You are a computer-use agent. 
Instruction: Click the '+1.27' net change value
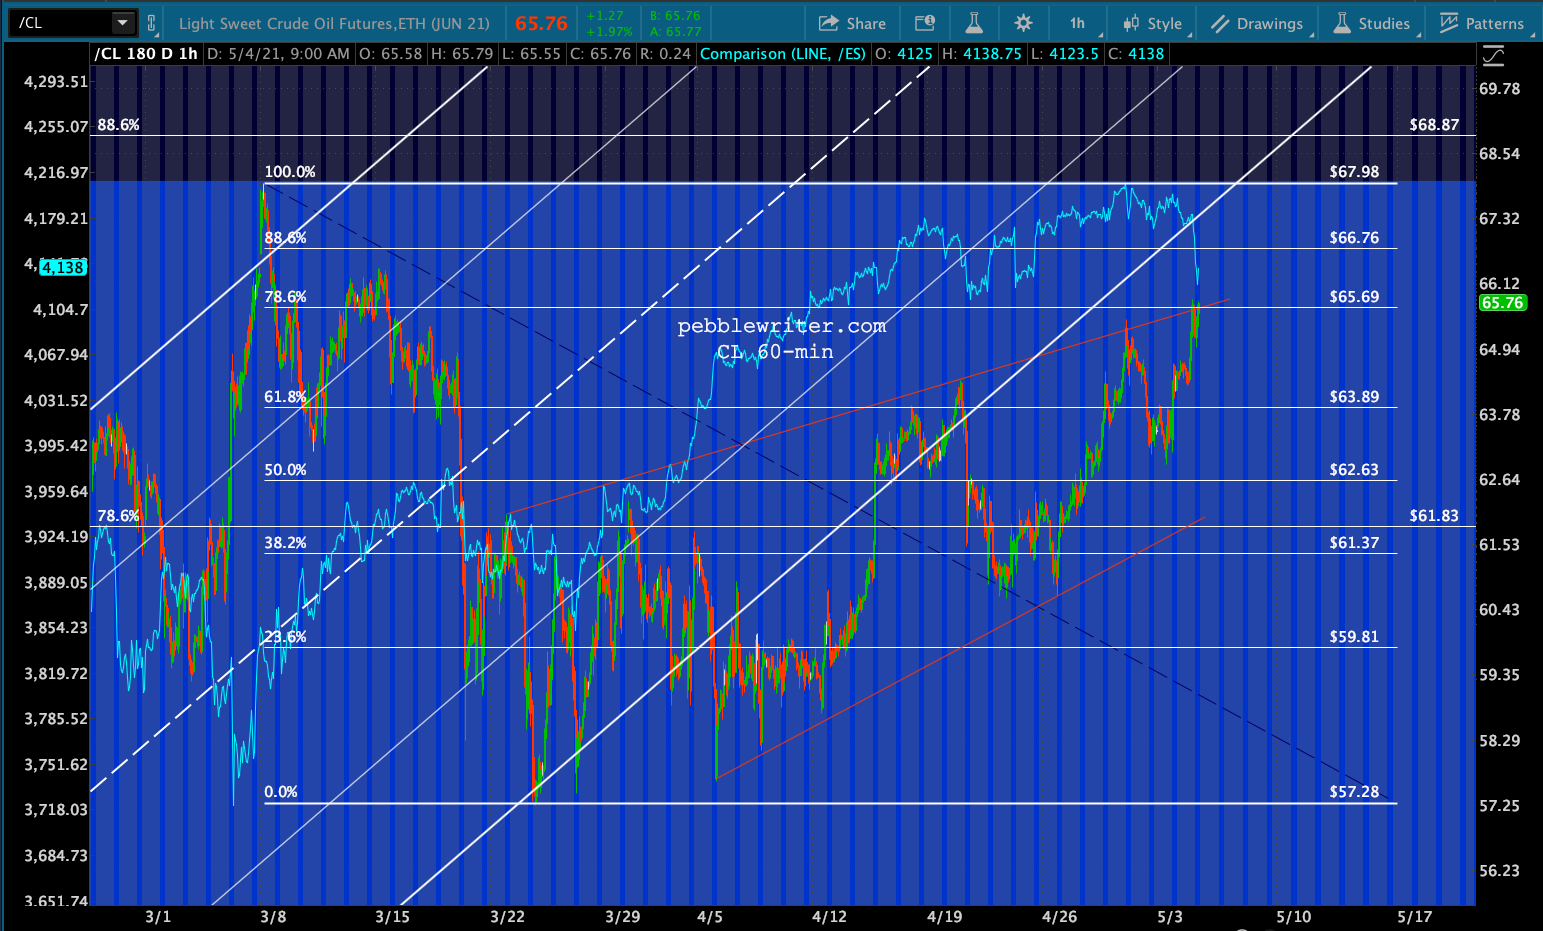click(x=605, y=16)
